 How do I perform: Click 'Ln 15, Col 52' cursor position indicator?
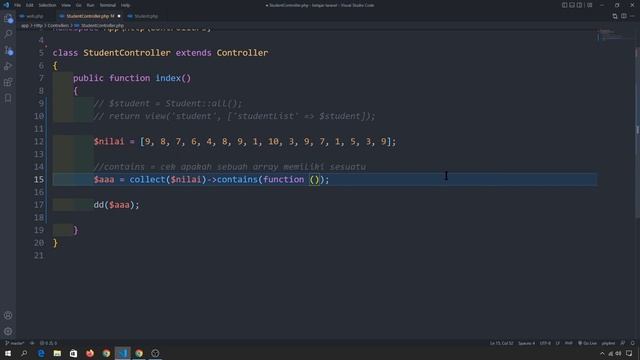[502, 343]
